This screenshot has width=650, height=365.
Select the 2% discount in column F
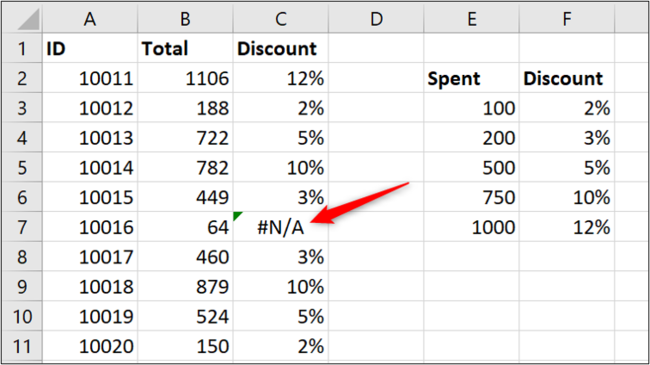[x=567, y=108]
